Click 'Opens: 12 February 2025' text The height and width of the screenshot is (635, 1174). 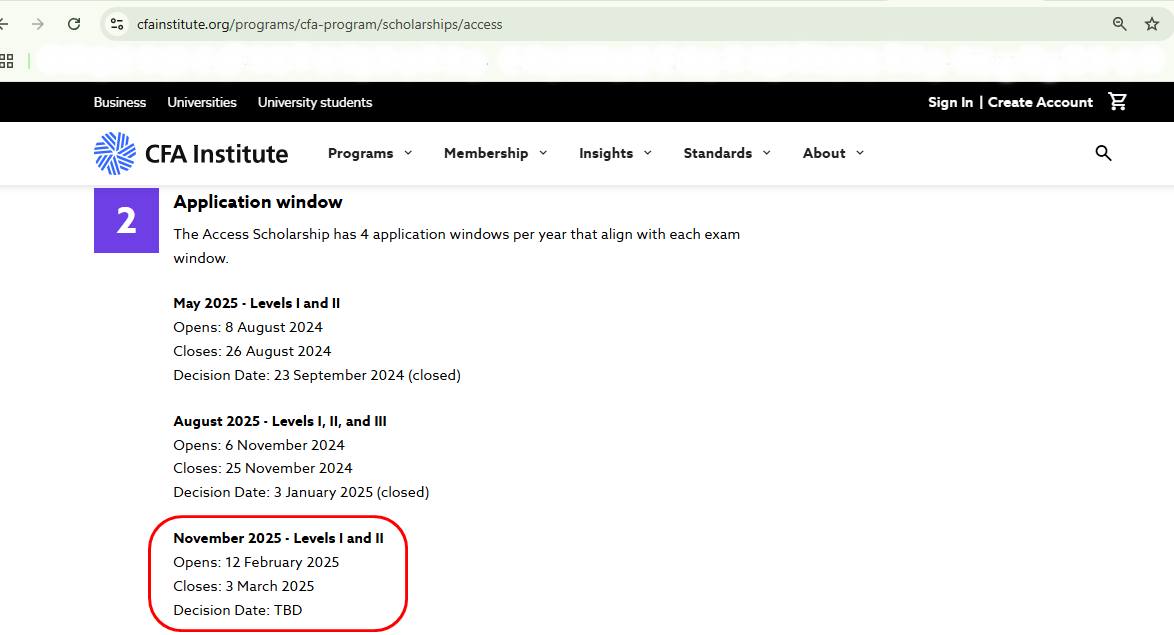(x=256, y=562)
